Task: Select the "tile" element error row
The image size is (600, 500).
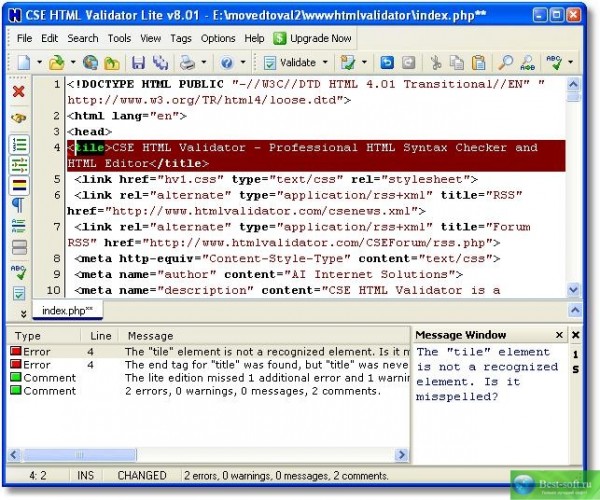Action: tap(209, 352)
